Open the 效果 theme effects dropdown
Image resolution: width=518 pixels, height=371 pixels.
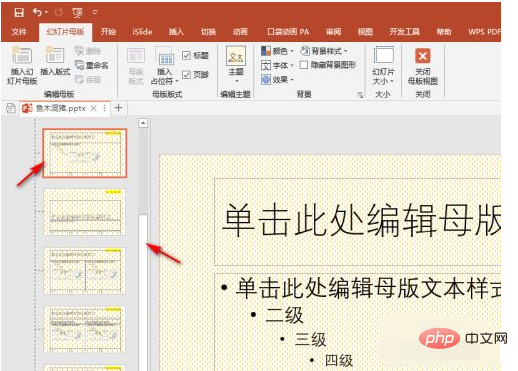(x=277, y=80)
